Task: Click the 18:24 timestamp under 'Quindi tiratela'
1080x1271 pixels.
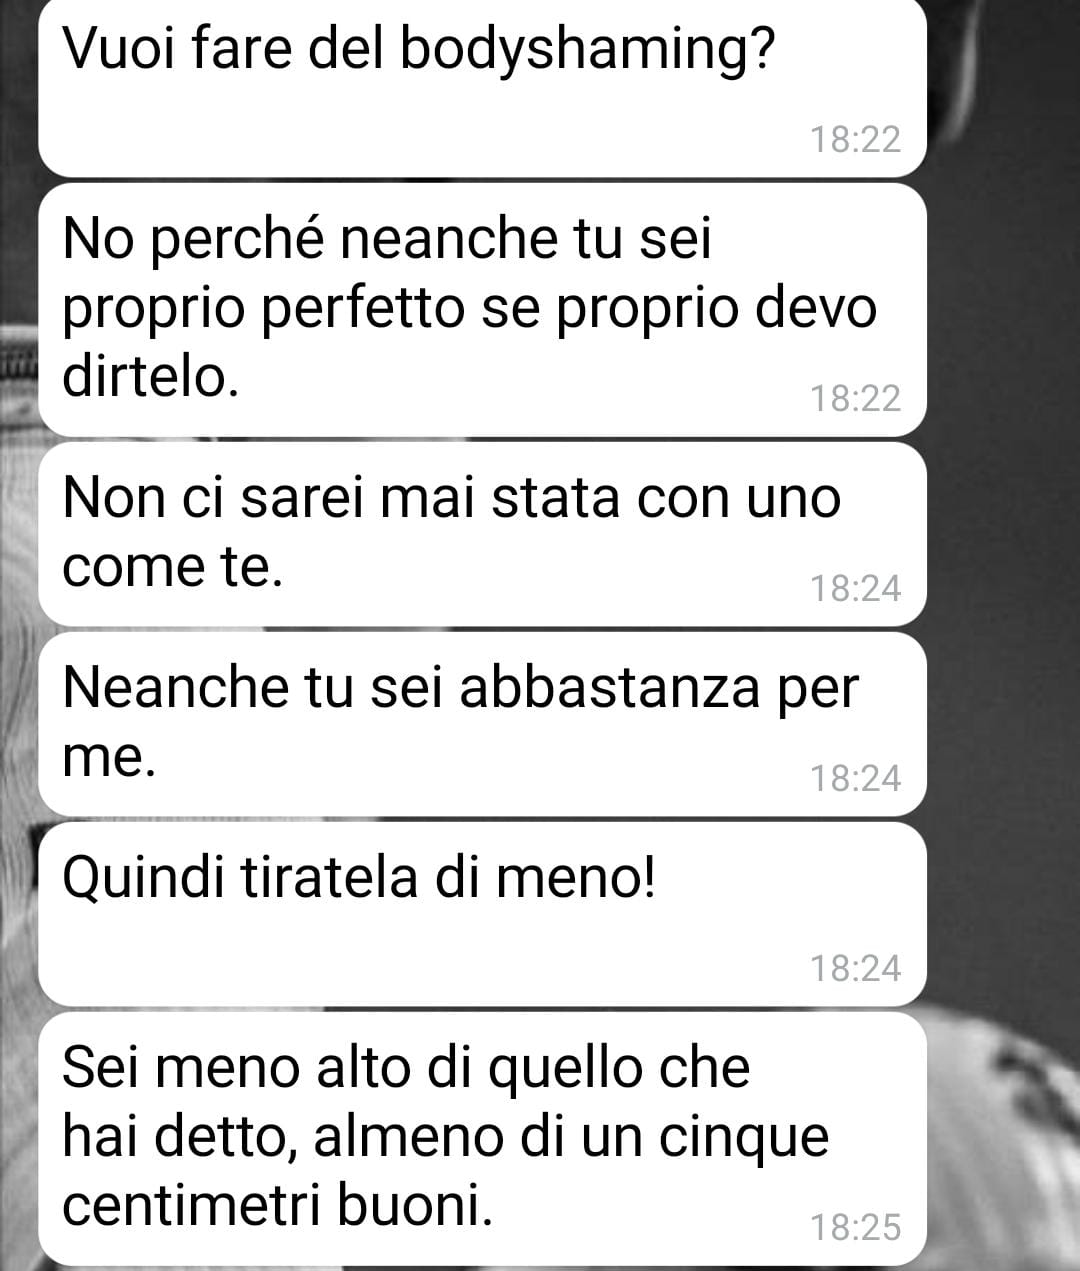Action: tap(855, 968)
